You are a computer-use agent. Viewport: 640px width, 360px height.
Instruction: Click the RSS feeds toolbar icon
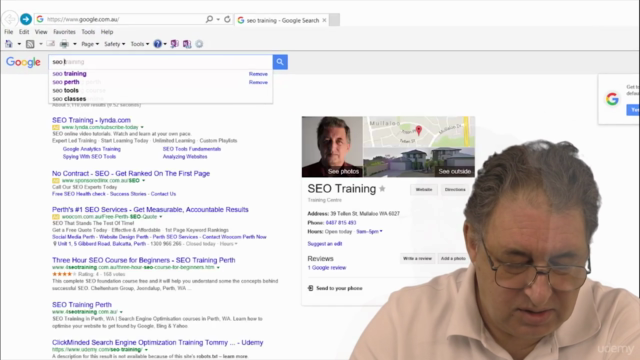click(30, 44)
